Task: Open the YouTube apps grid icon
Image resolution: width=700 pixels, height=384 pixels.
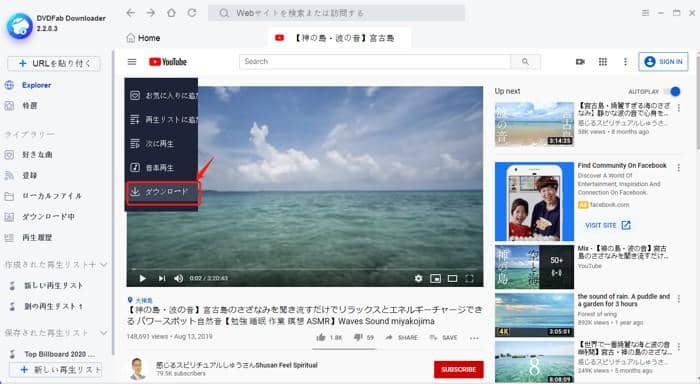Action: pos(603,62)
